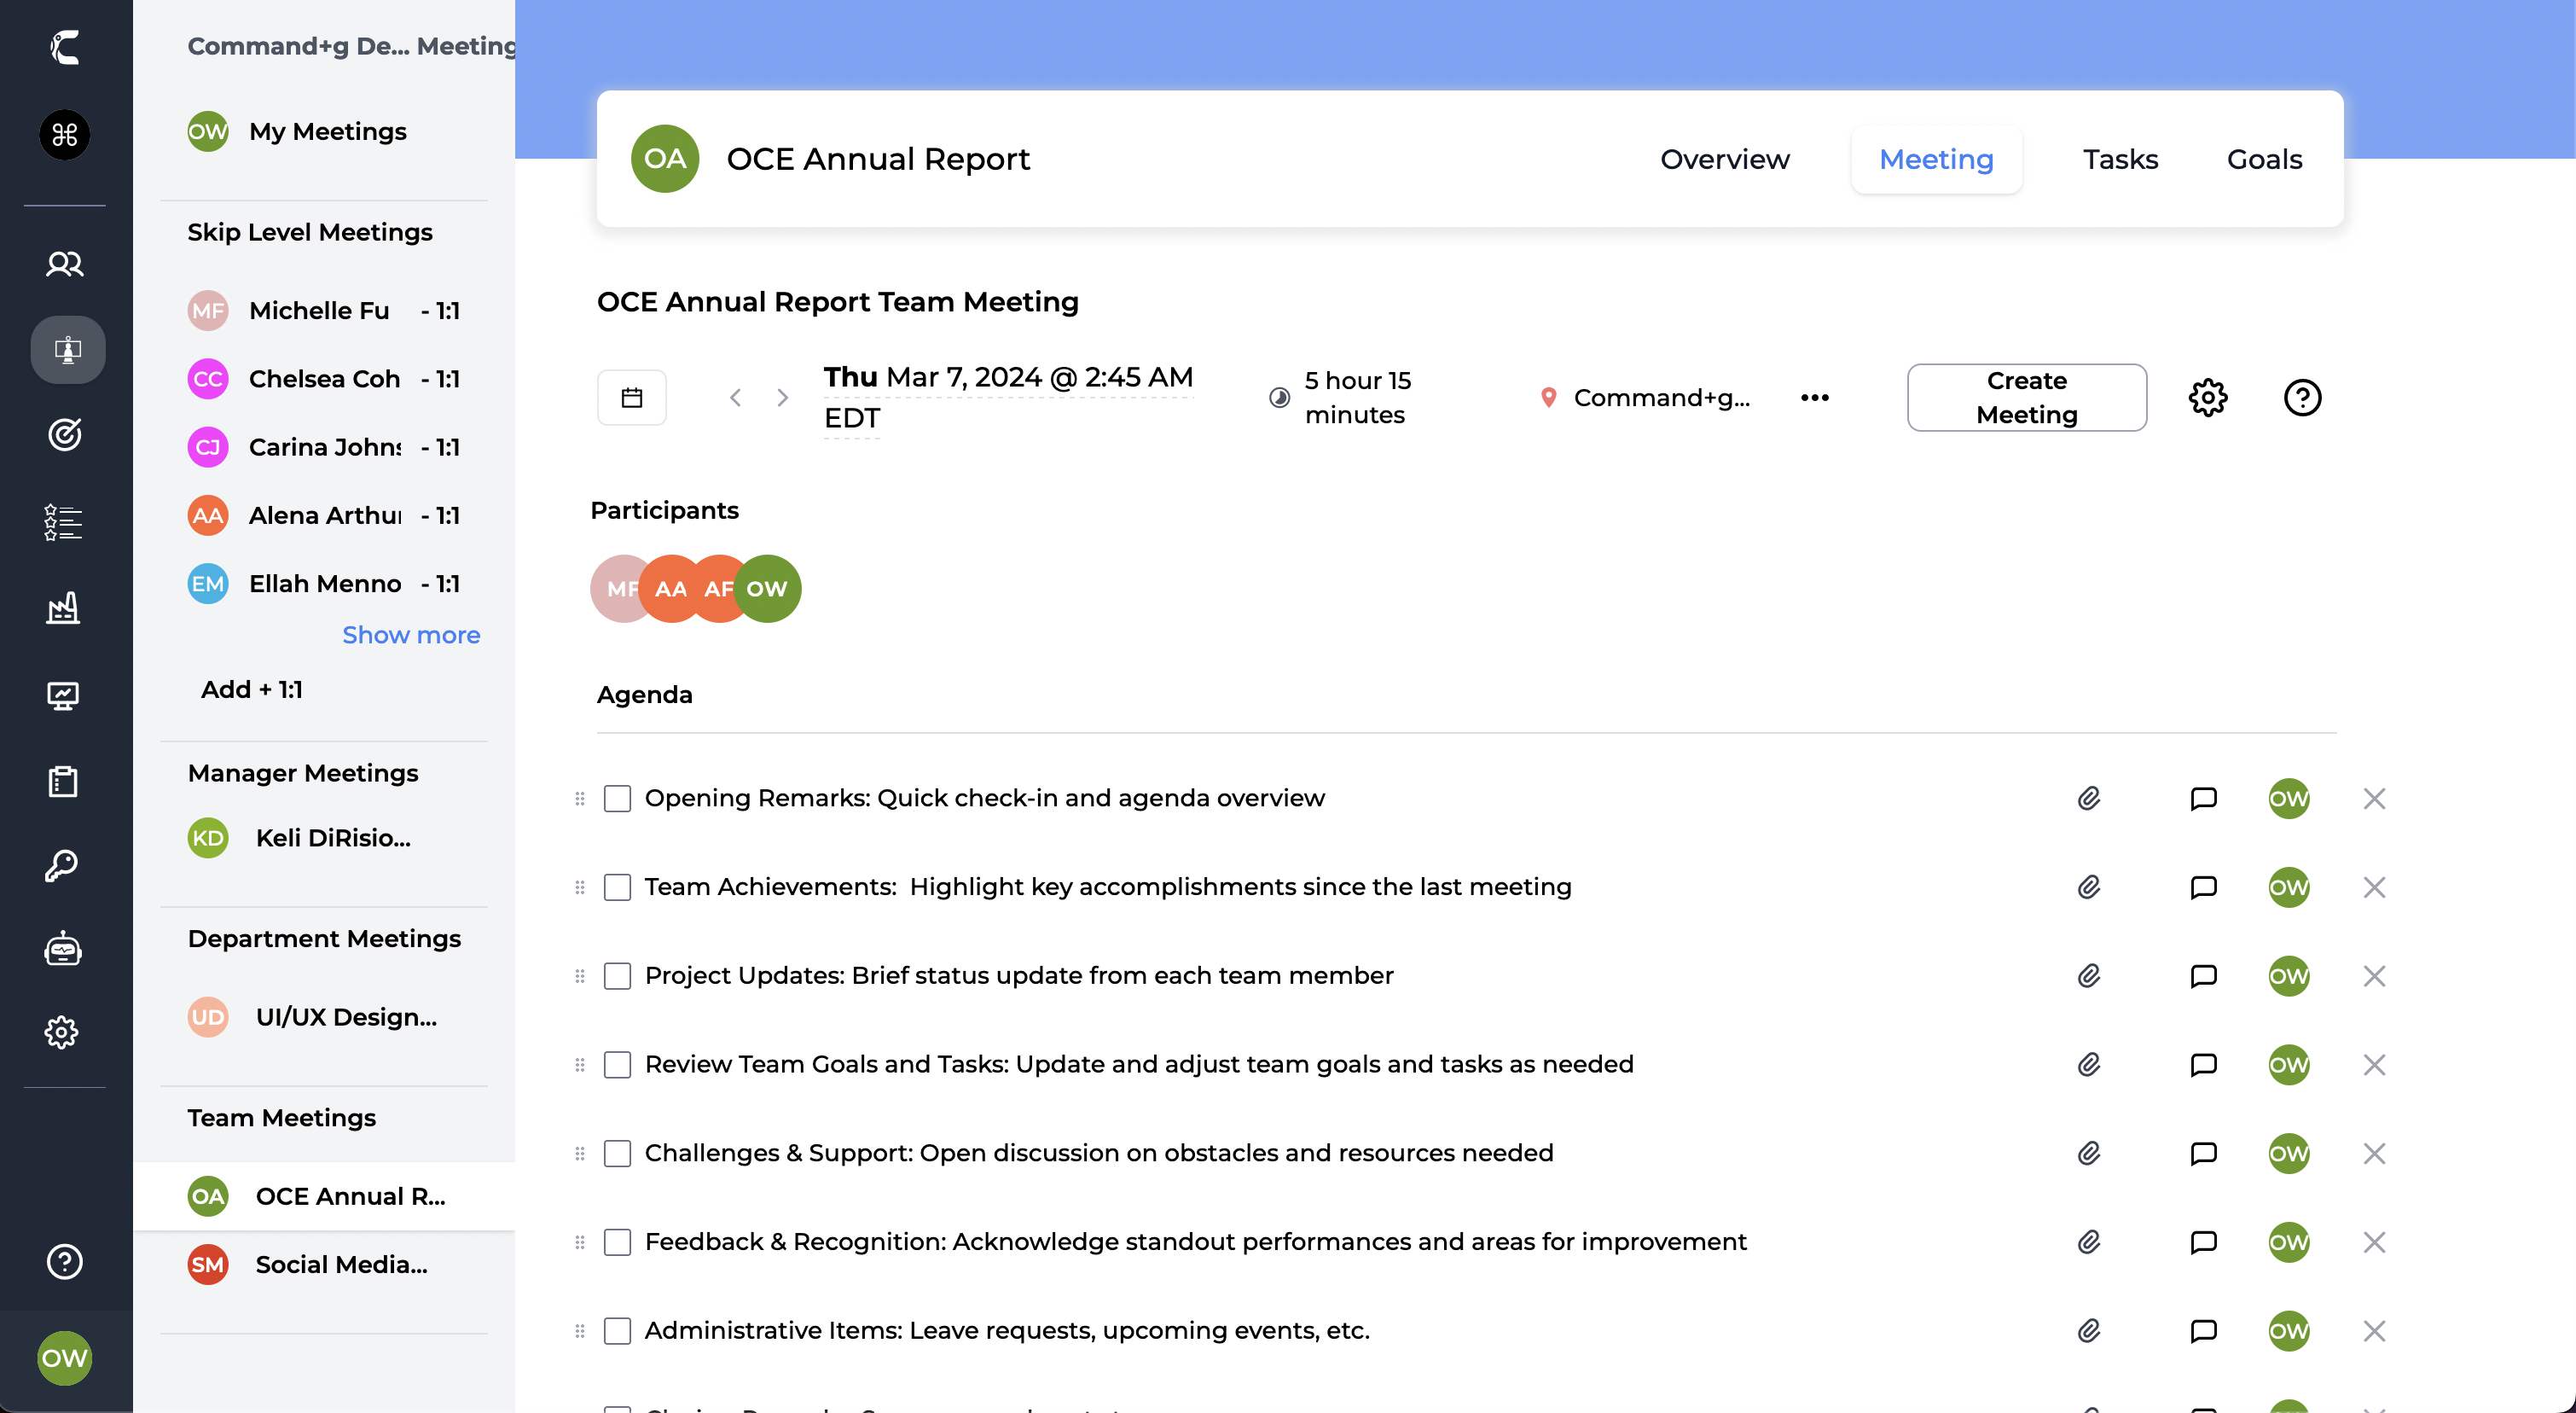Mark Administrative Items as done
Image resolution: width=2576 pixels, height=1413 pixels.
(617, 1330)
